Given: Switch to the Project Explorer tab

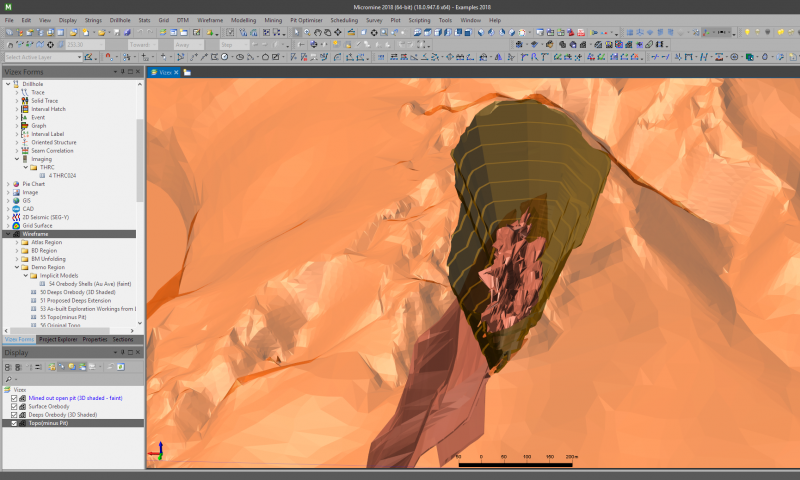Looking at the screenshot, I should coord(58,339).
